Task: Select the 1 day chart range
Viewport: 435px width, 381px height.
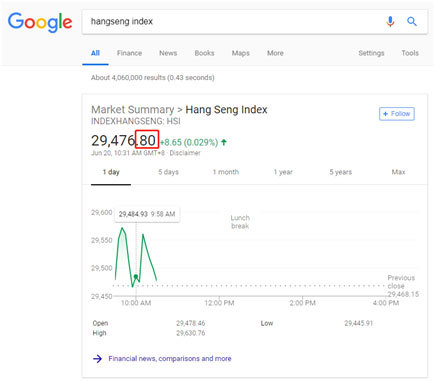Action: tap(111, 172)
